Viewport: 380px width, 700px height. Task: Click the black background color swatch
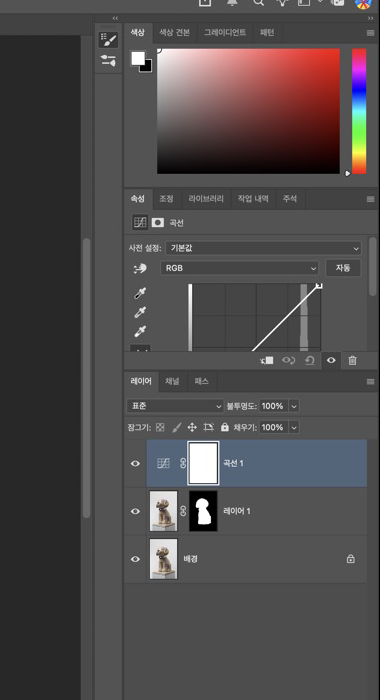tap(148, 68)
